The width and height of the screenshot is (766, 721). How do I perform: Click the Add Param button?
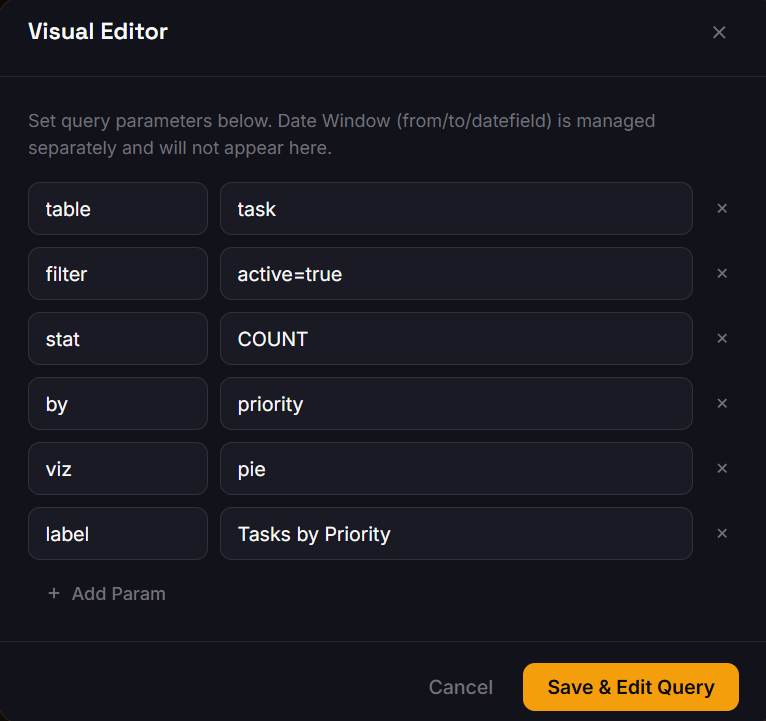point(107,594)
